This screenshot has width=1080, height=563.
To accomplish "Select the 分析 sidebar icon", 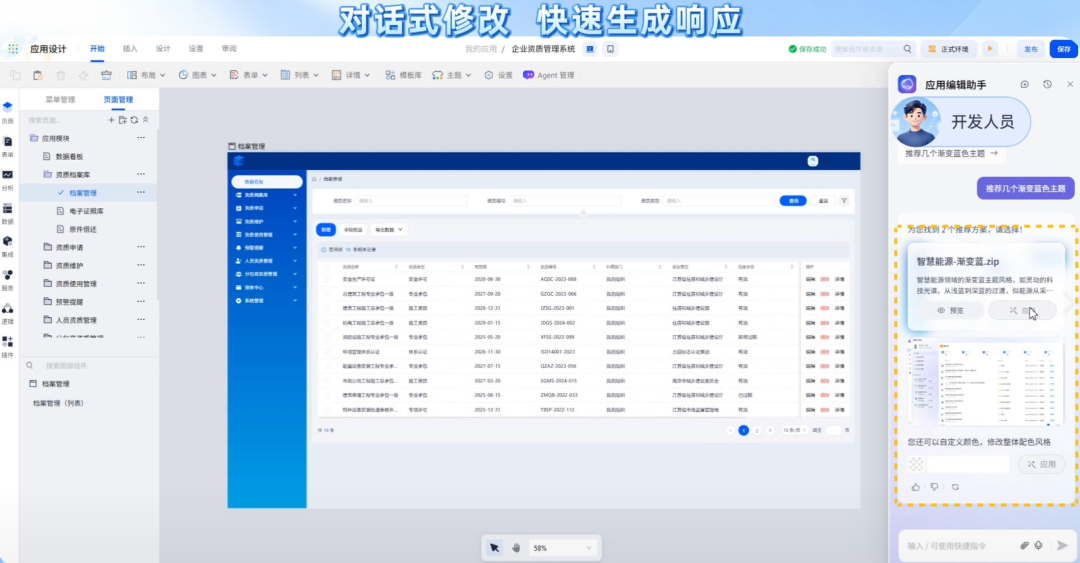I will tap(8, 180).
